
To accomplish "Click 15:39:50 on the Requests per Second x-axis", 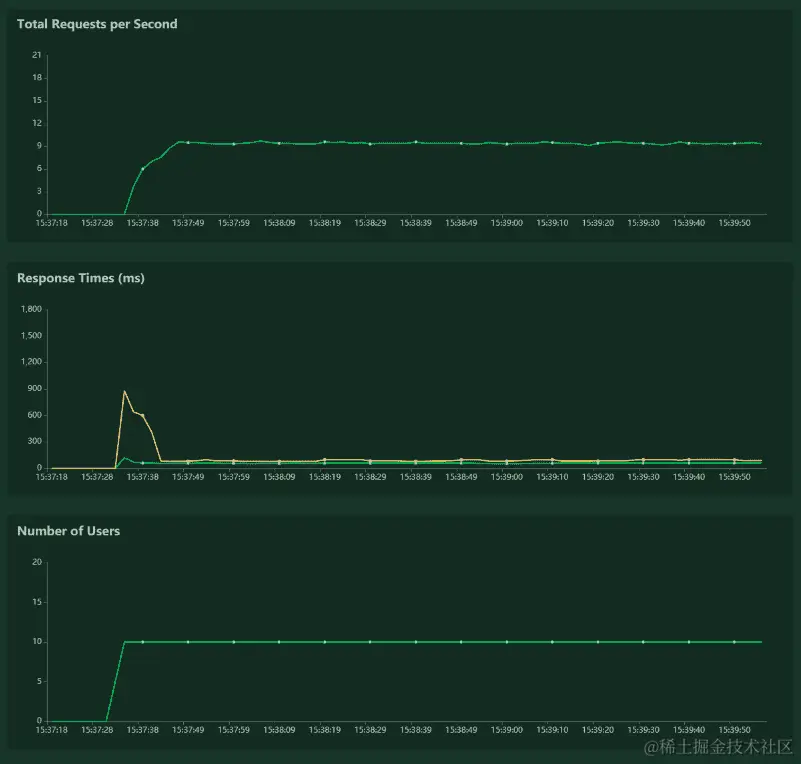I will (x=735, y=223).
